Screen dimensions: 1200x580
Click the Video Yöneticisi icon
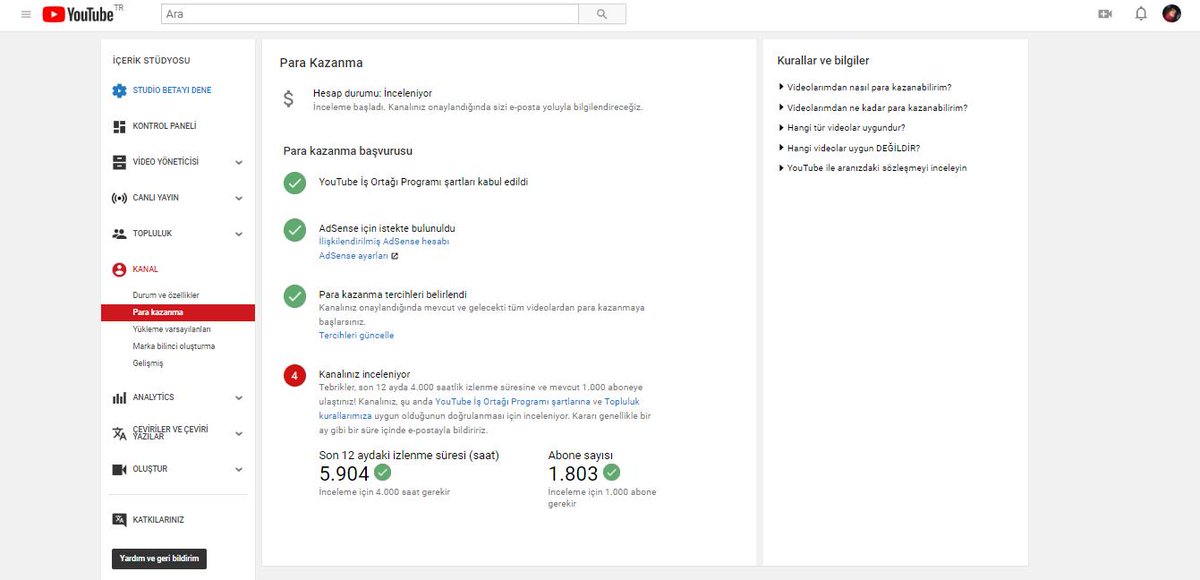tap(119, 162)
